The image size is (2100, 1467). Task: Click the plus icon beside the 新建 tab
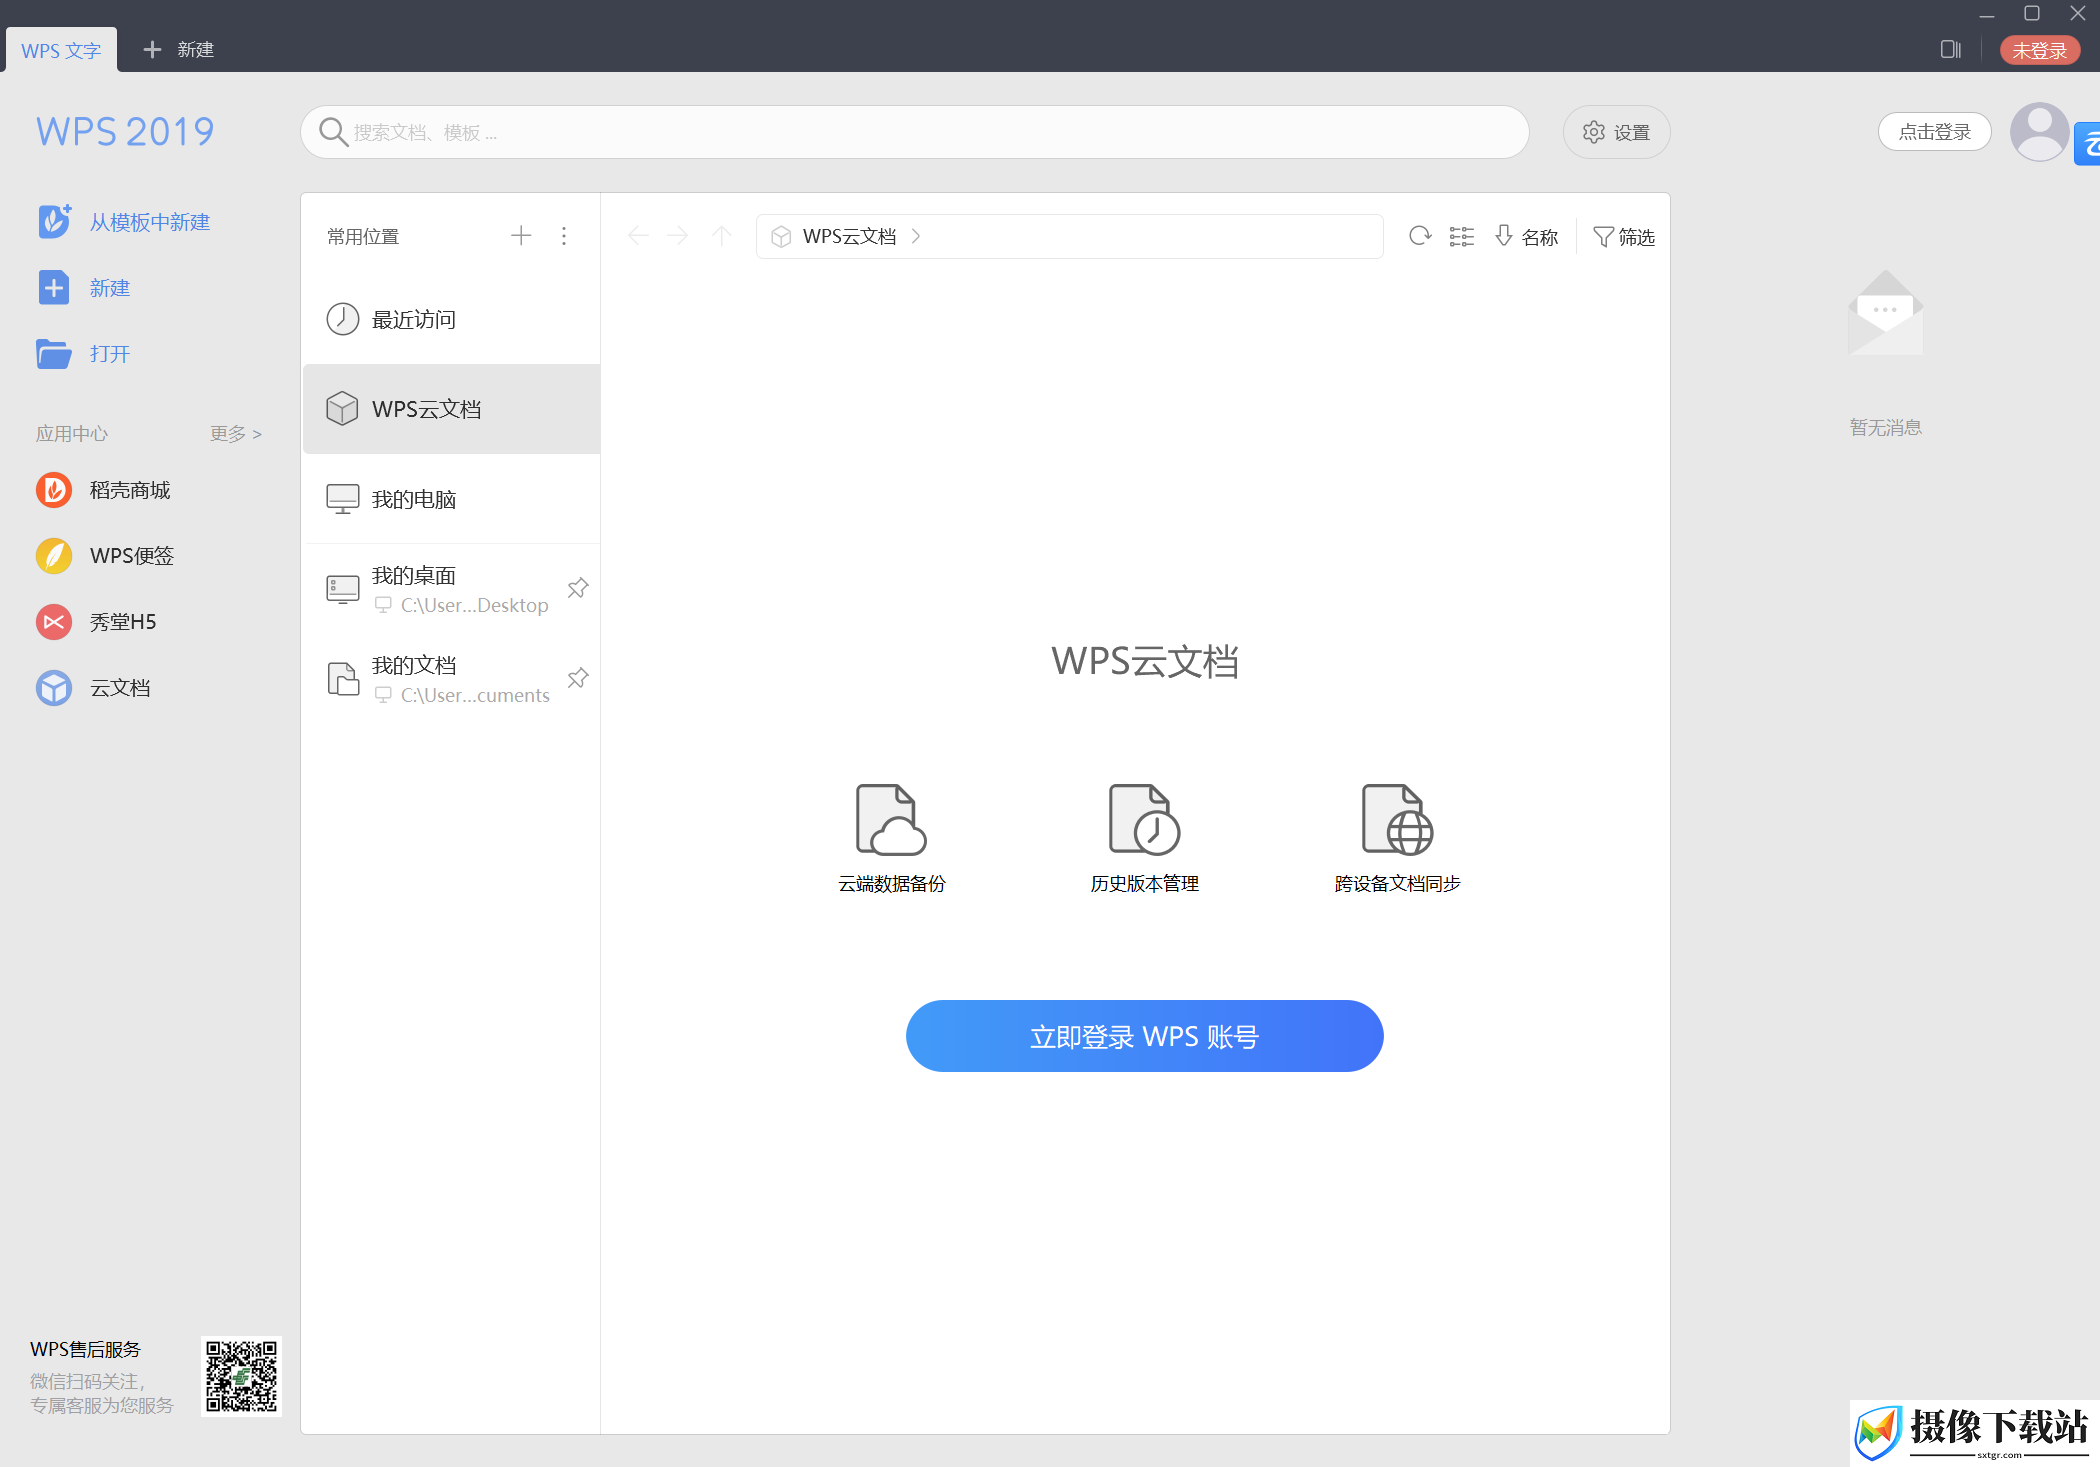click(152, 49)
